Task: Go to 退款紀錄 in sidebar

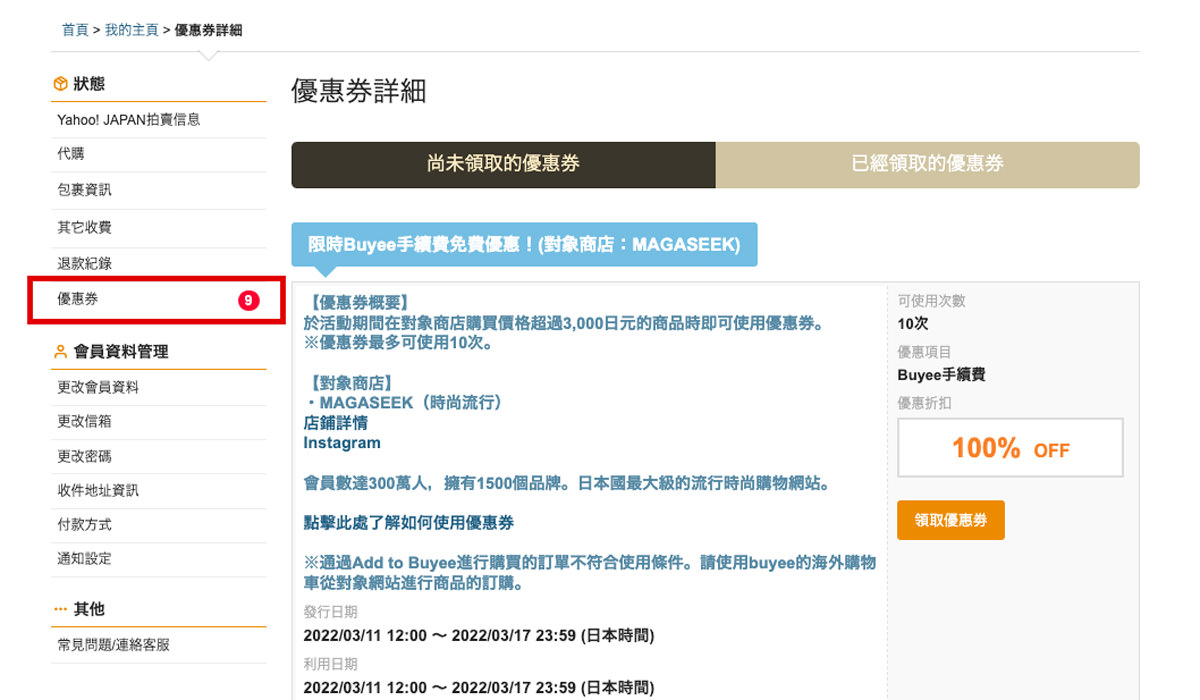Action: [84, 264]
